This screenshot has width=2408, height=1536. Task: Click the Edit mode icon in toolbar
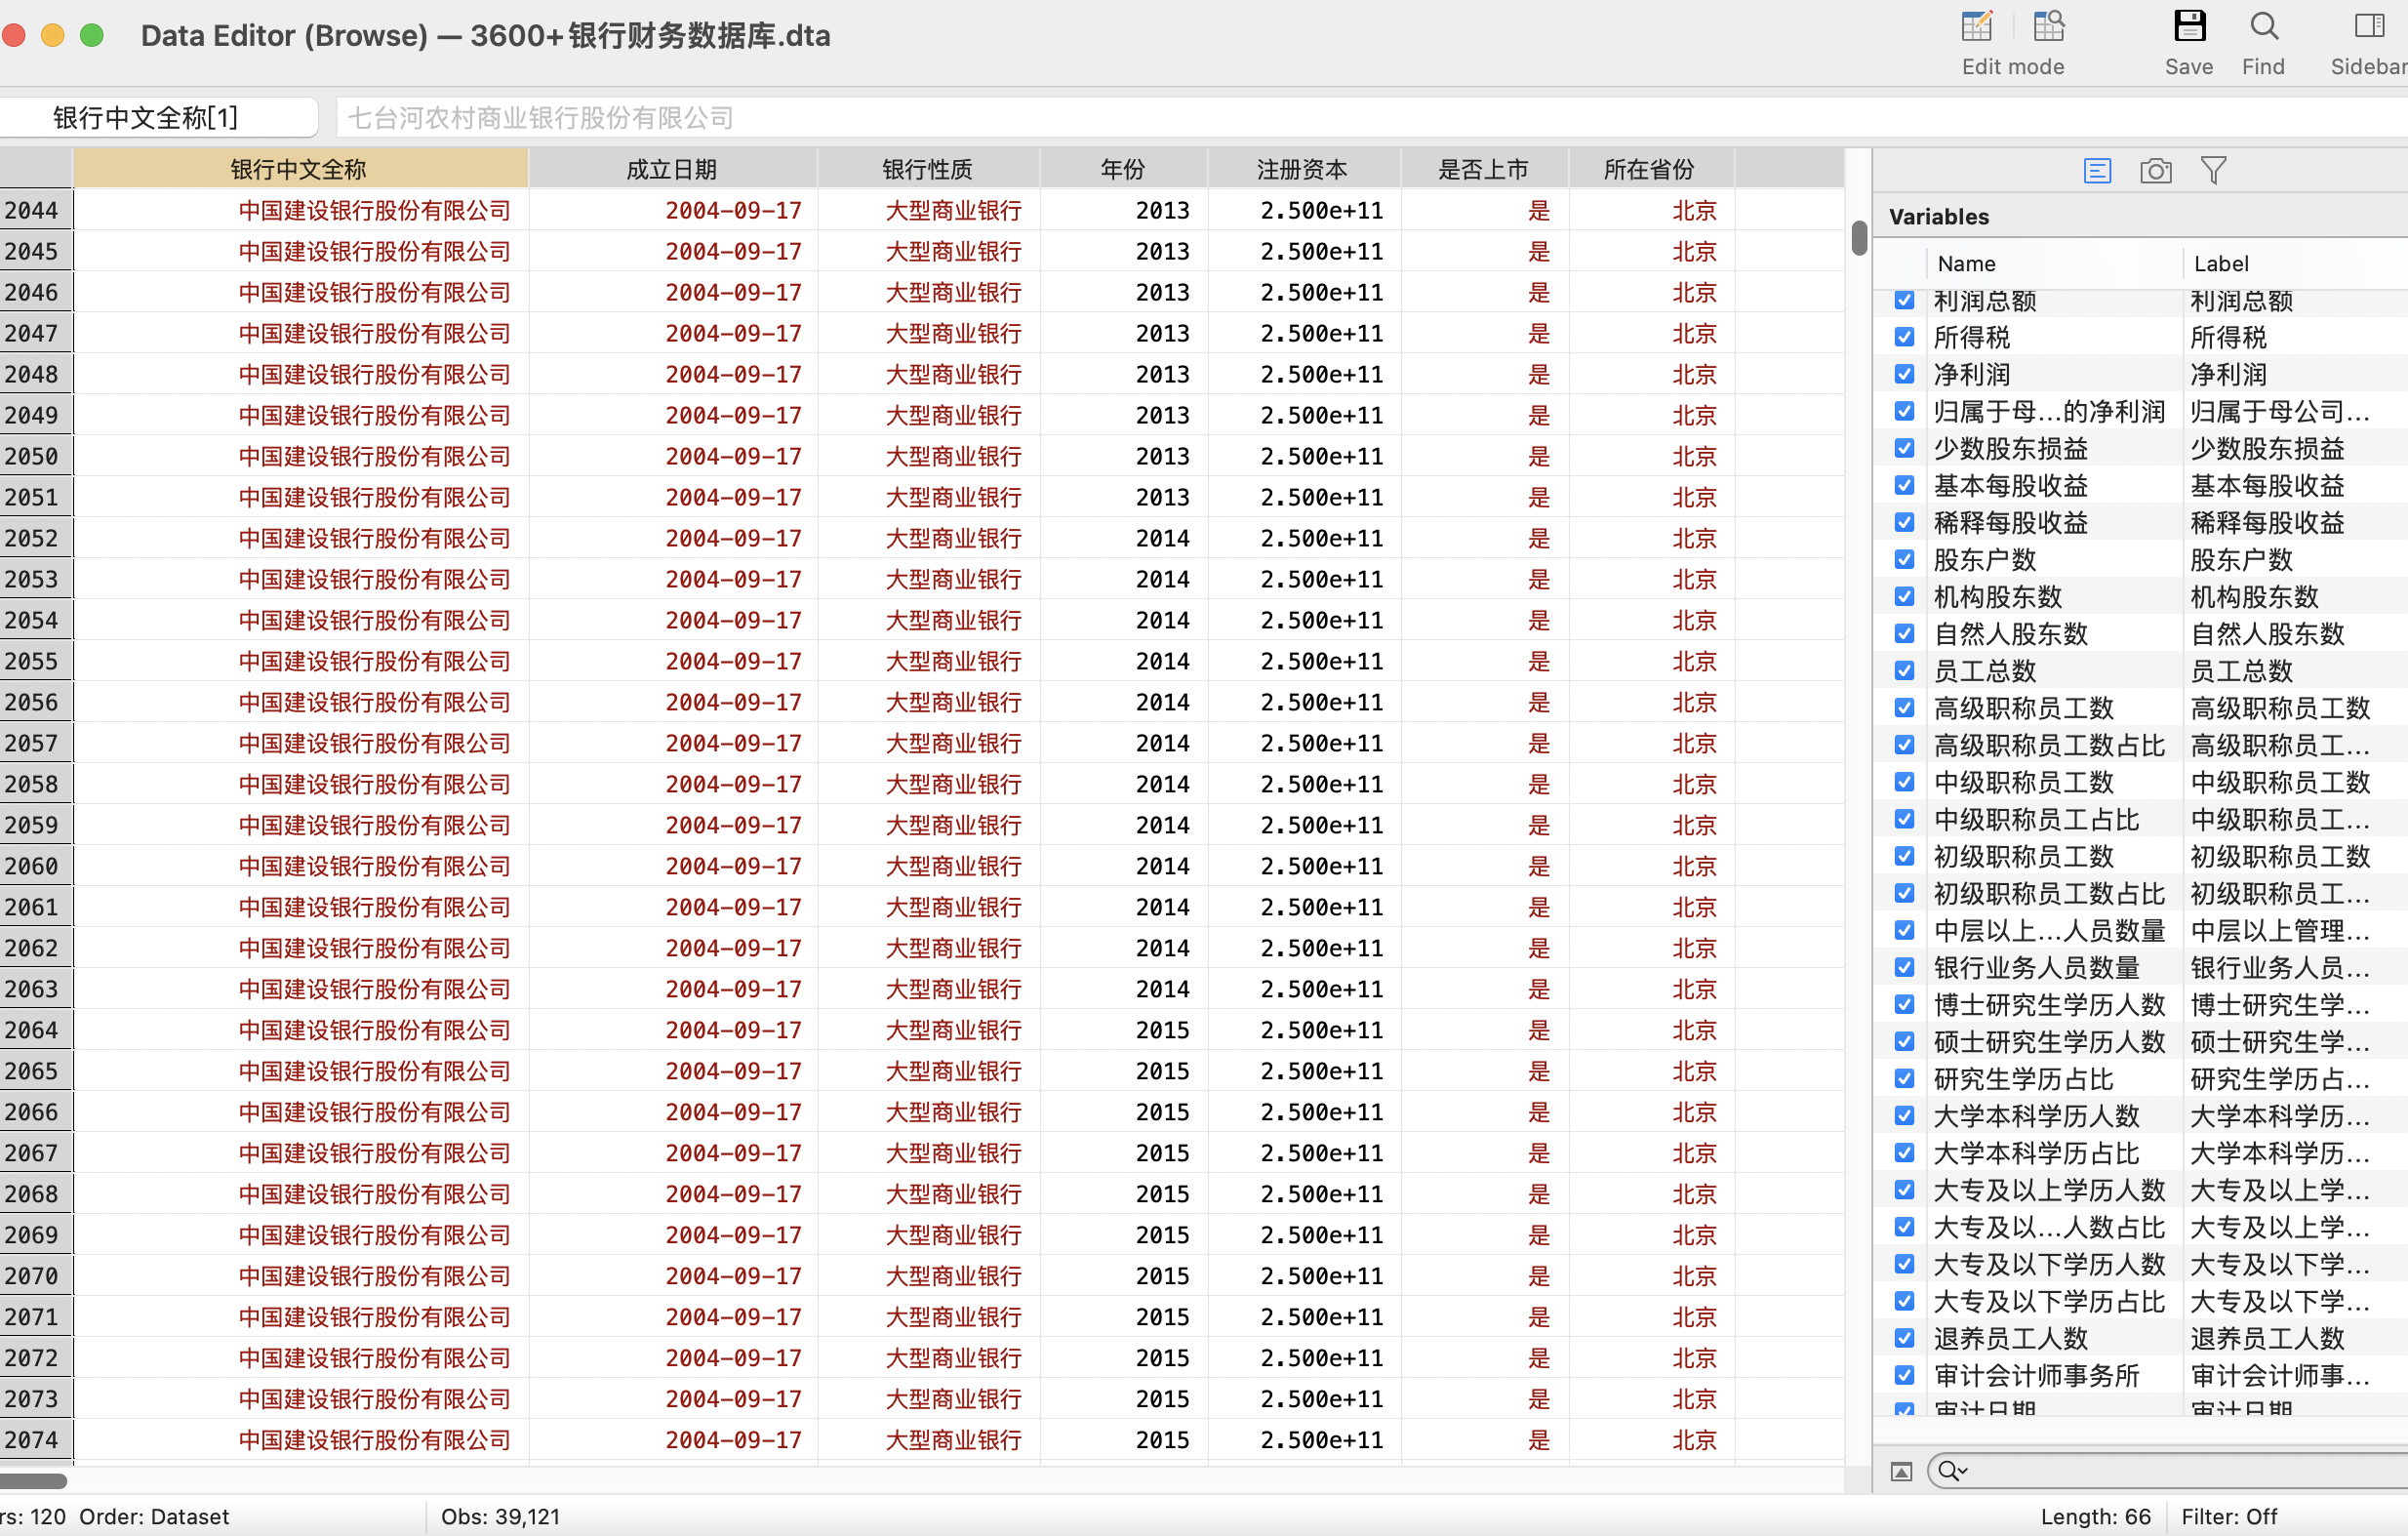point(1976,26)
